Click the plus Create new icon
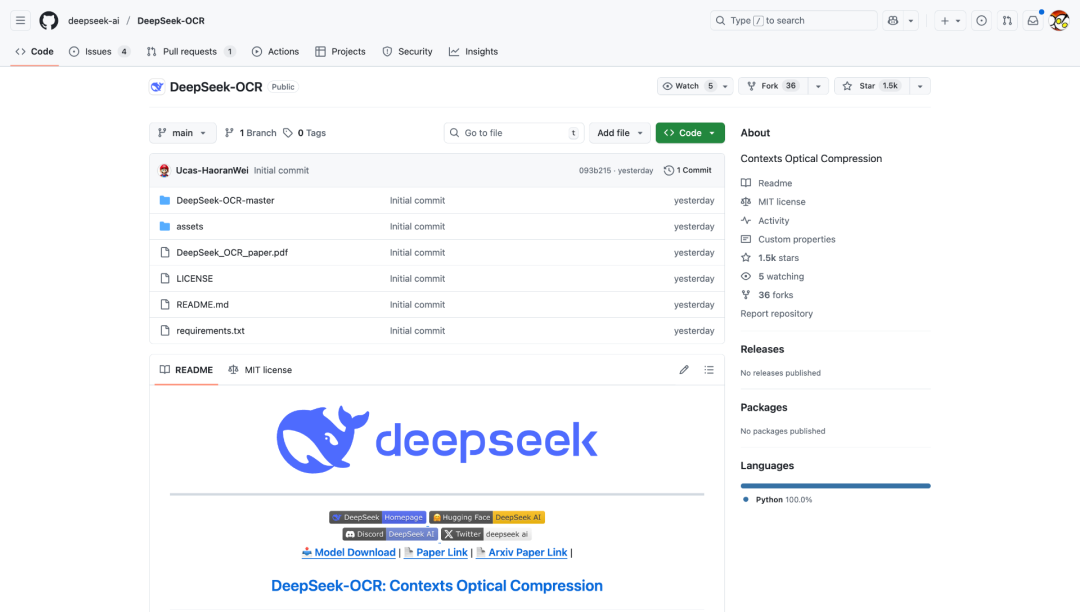 tap(944, 21)
